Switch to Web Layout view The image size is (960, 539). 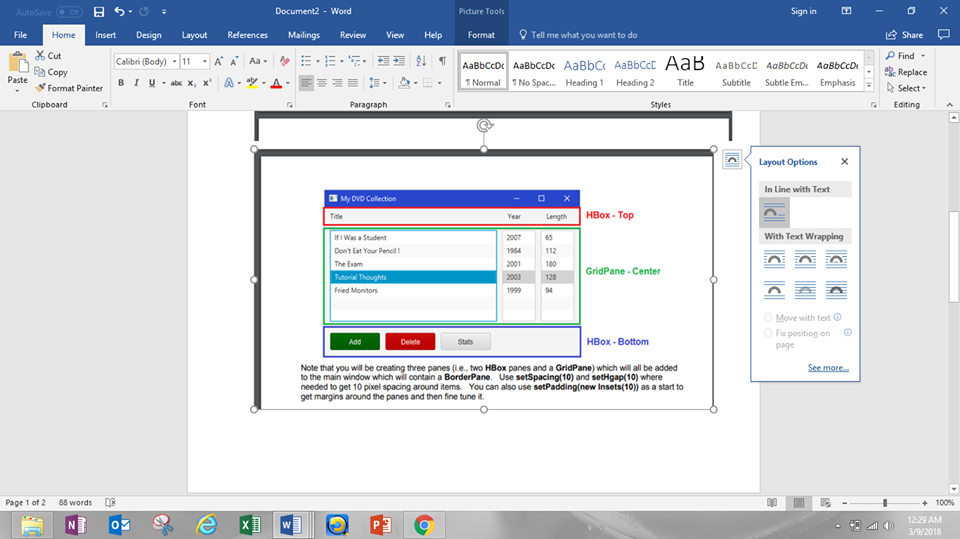tap(825, 503)
